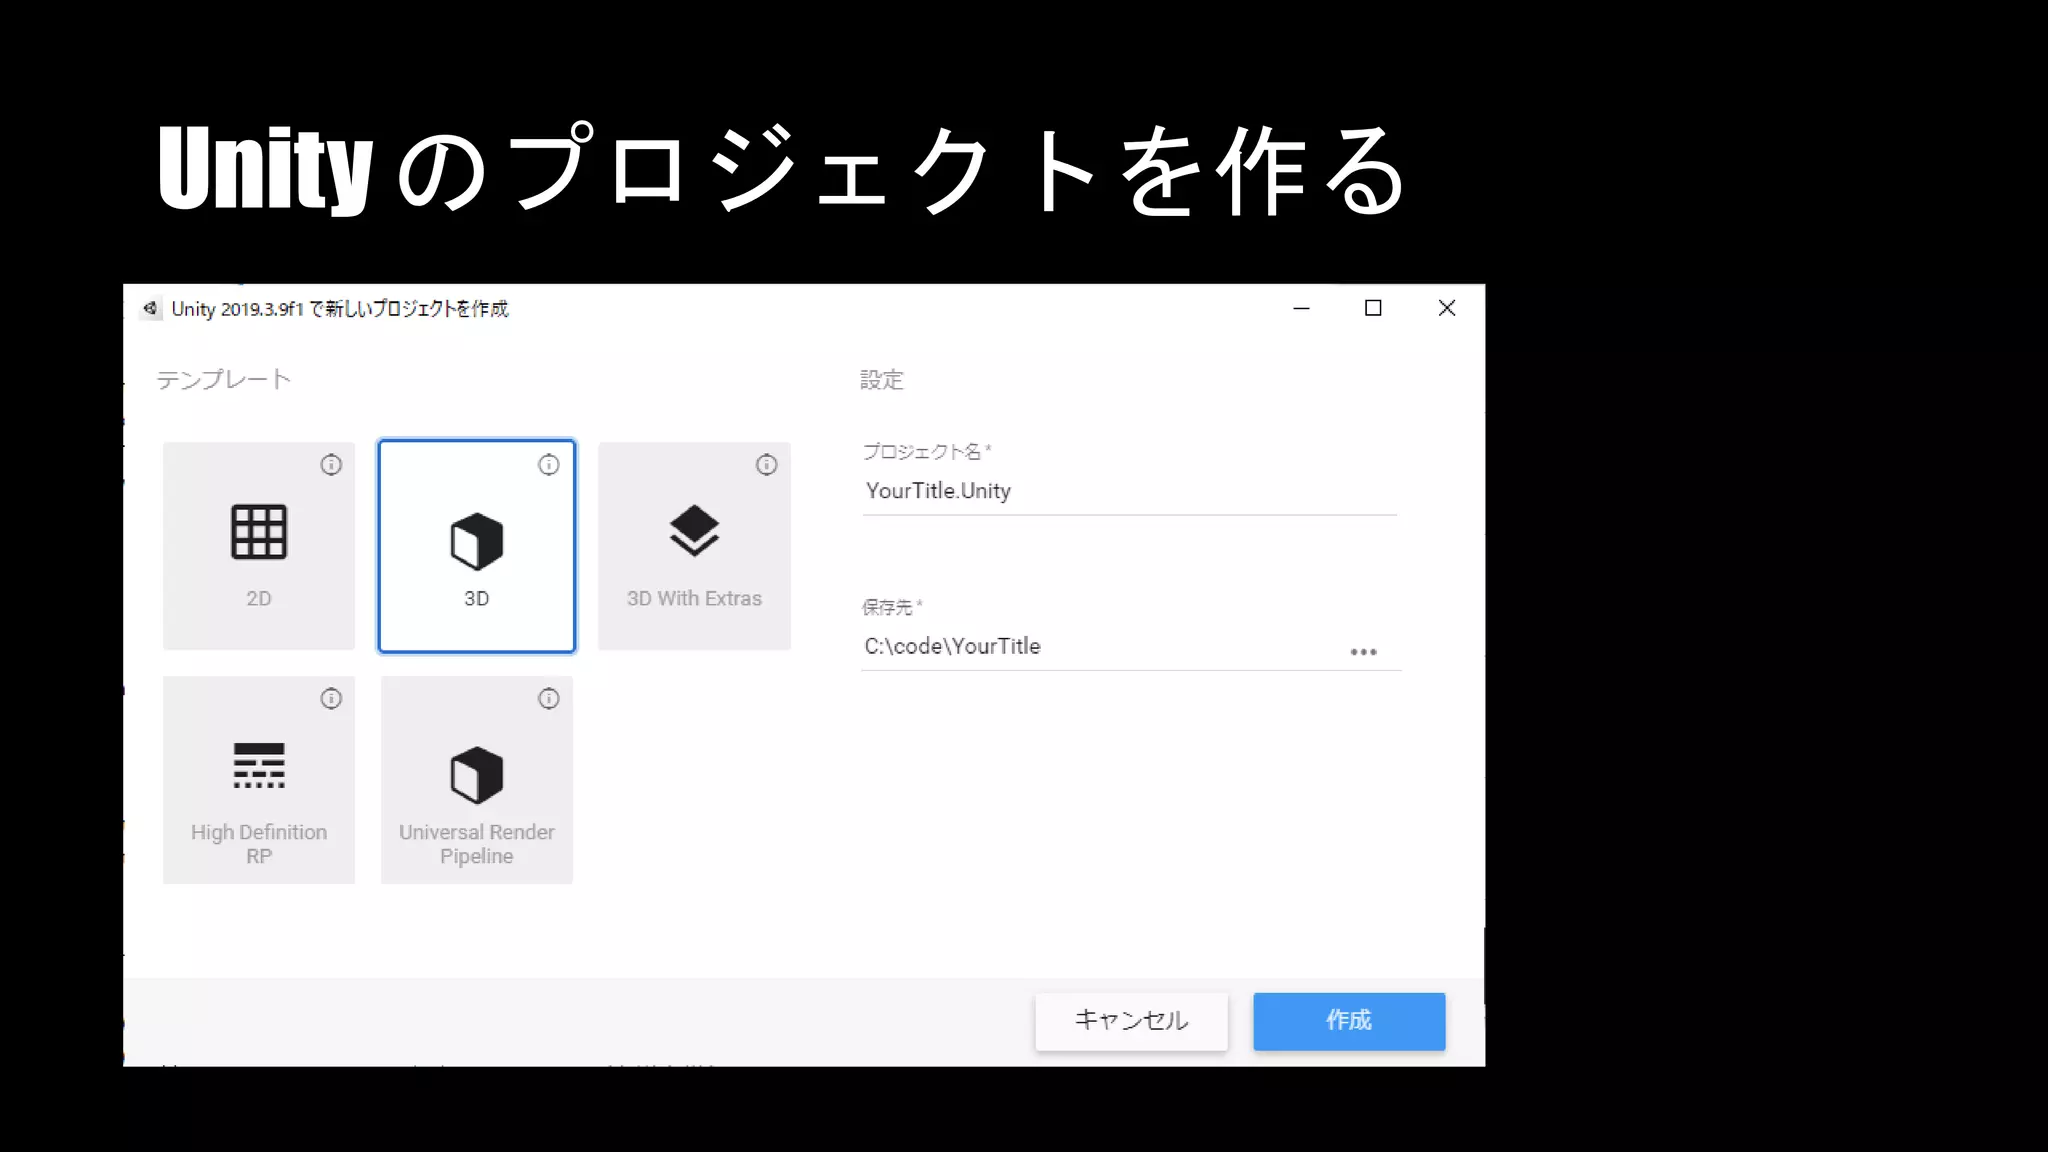Click the 作成 create button
The height and width of the screenshot is (1152, 2048).
point(1349,1021)
